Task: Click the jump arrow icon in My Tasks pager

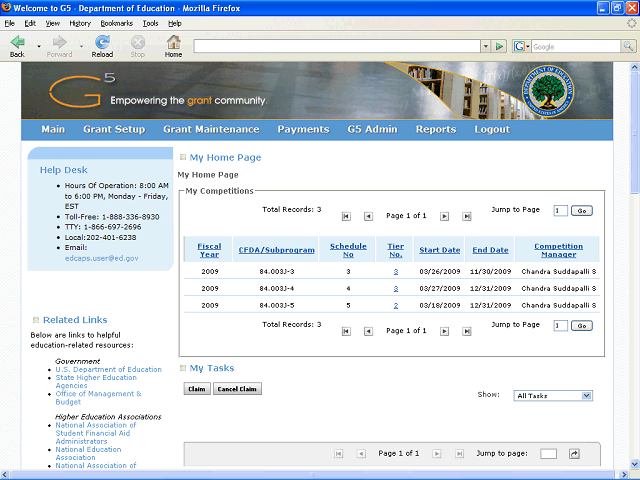Action: [574, 453]
